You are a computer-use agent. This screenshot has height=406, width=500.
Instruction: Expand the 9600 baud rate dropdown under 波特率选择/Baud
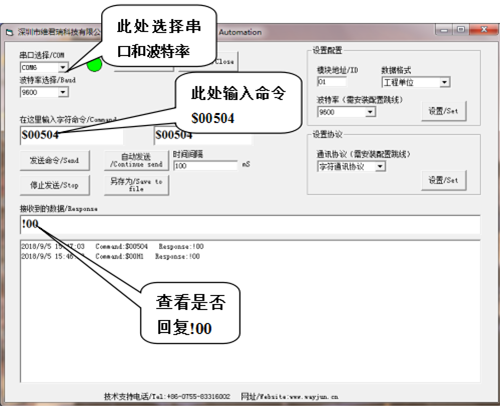(x=63, y=92)
